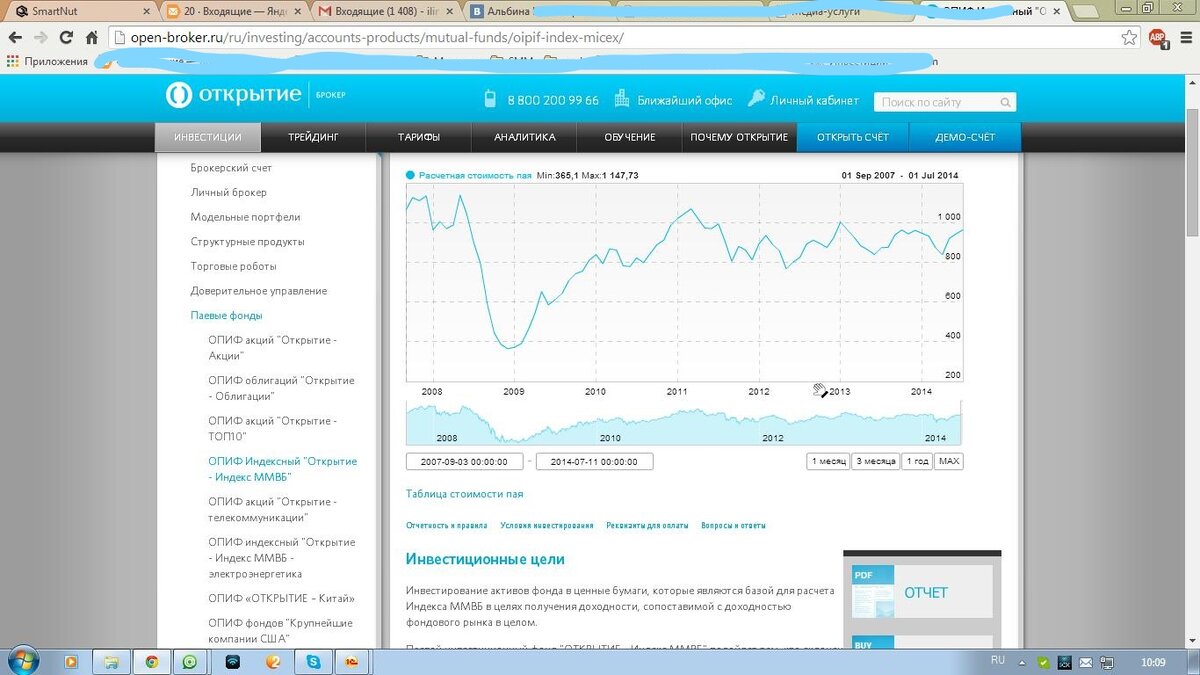The height and width of the screenshot is (675, 1200).
Task: Set chart range to 1 год
Action: click(916, 461)
